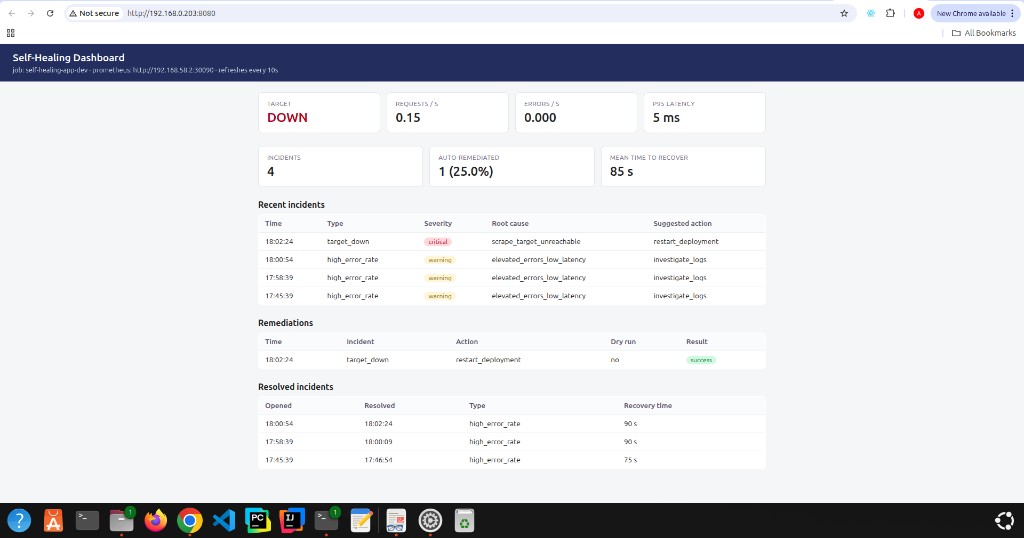Click the Recent incidents heading
The width and height of the screenshot is (1024, 538).
click(x=291, y=204)
